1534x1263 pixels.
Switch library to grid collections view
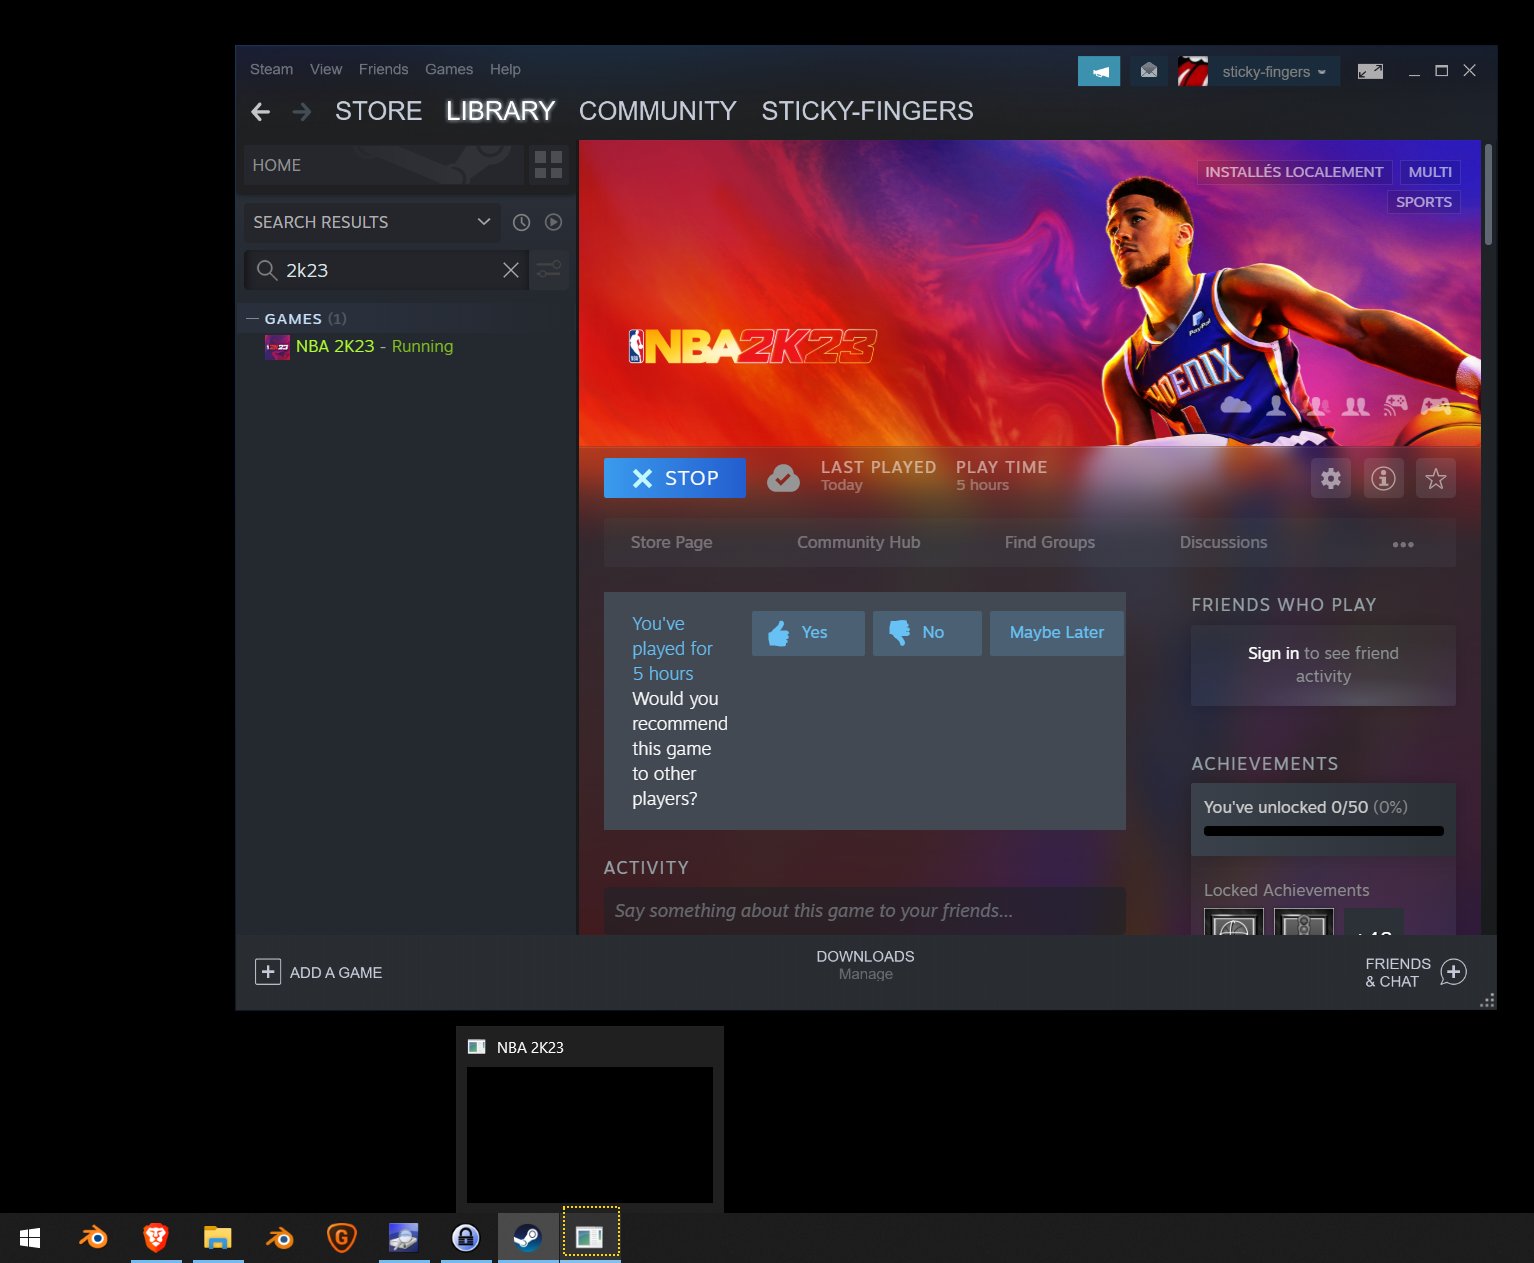point(548,165)
